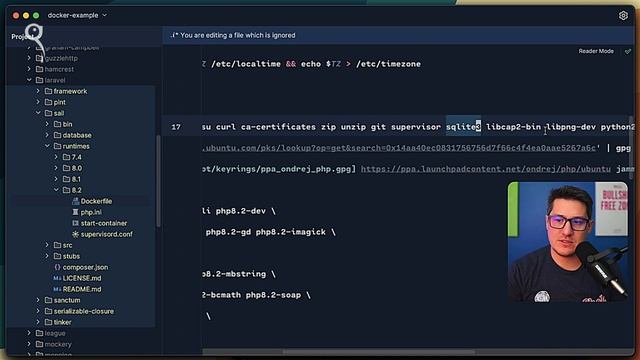
Task: Expand the bin folder
Action: pyautogui.click(x=47, y=124)
